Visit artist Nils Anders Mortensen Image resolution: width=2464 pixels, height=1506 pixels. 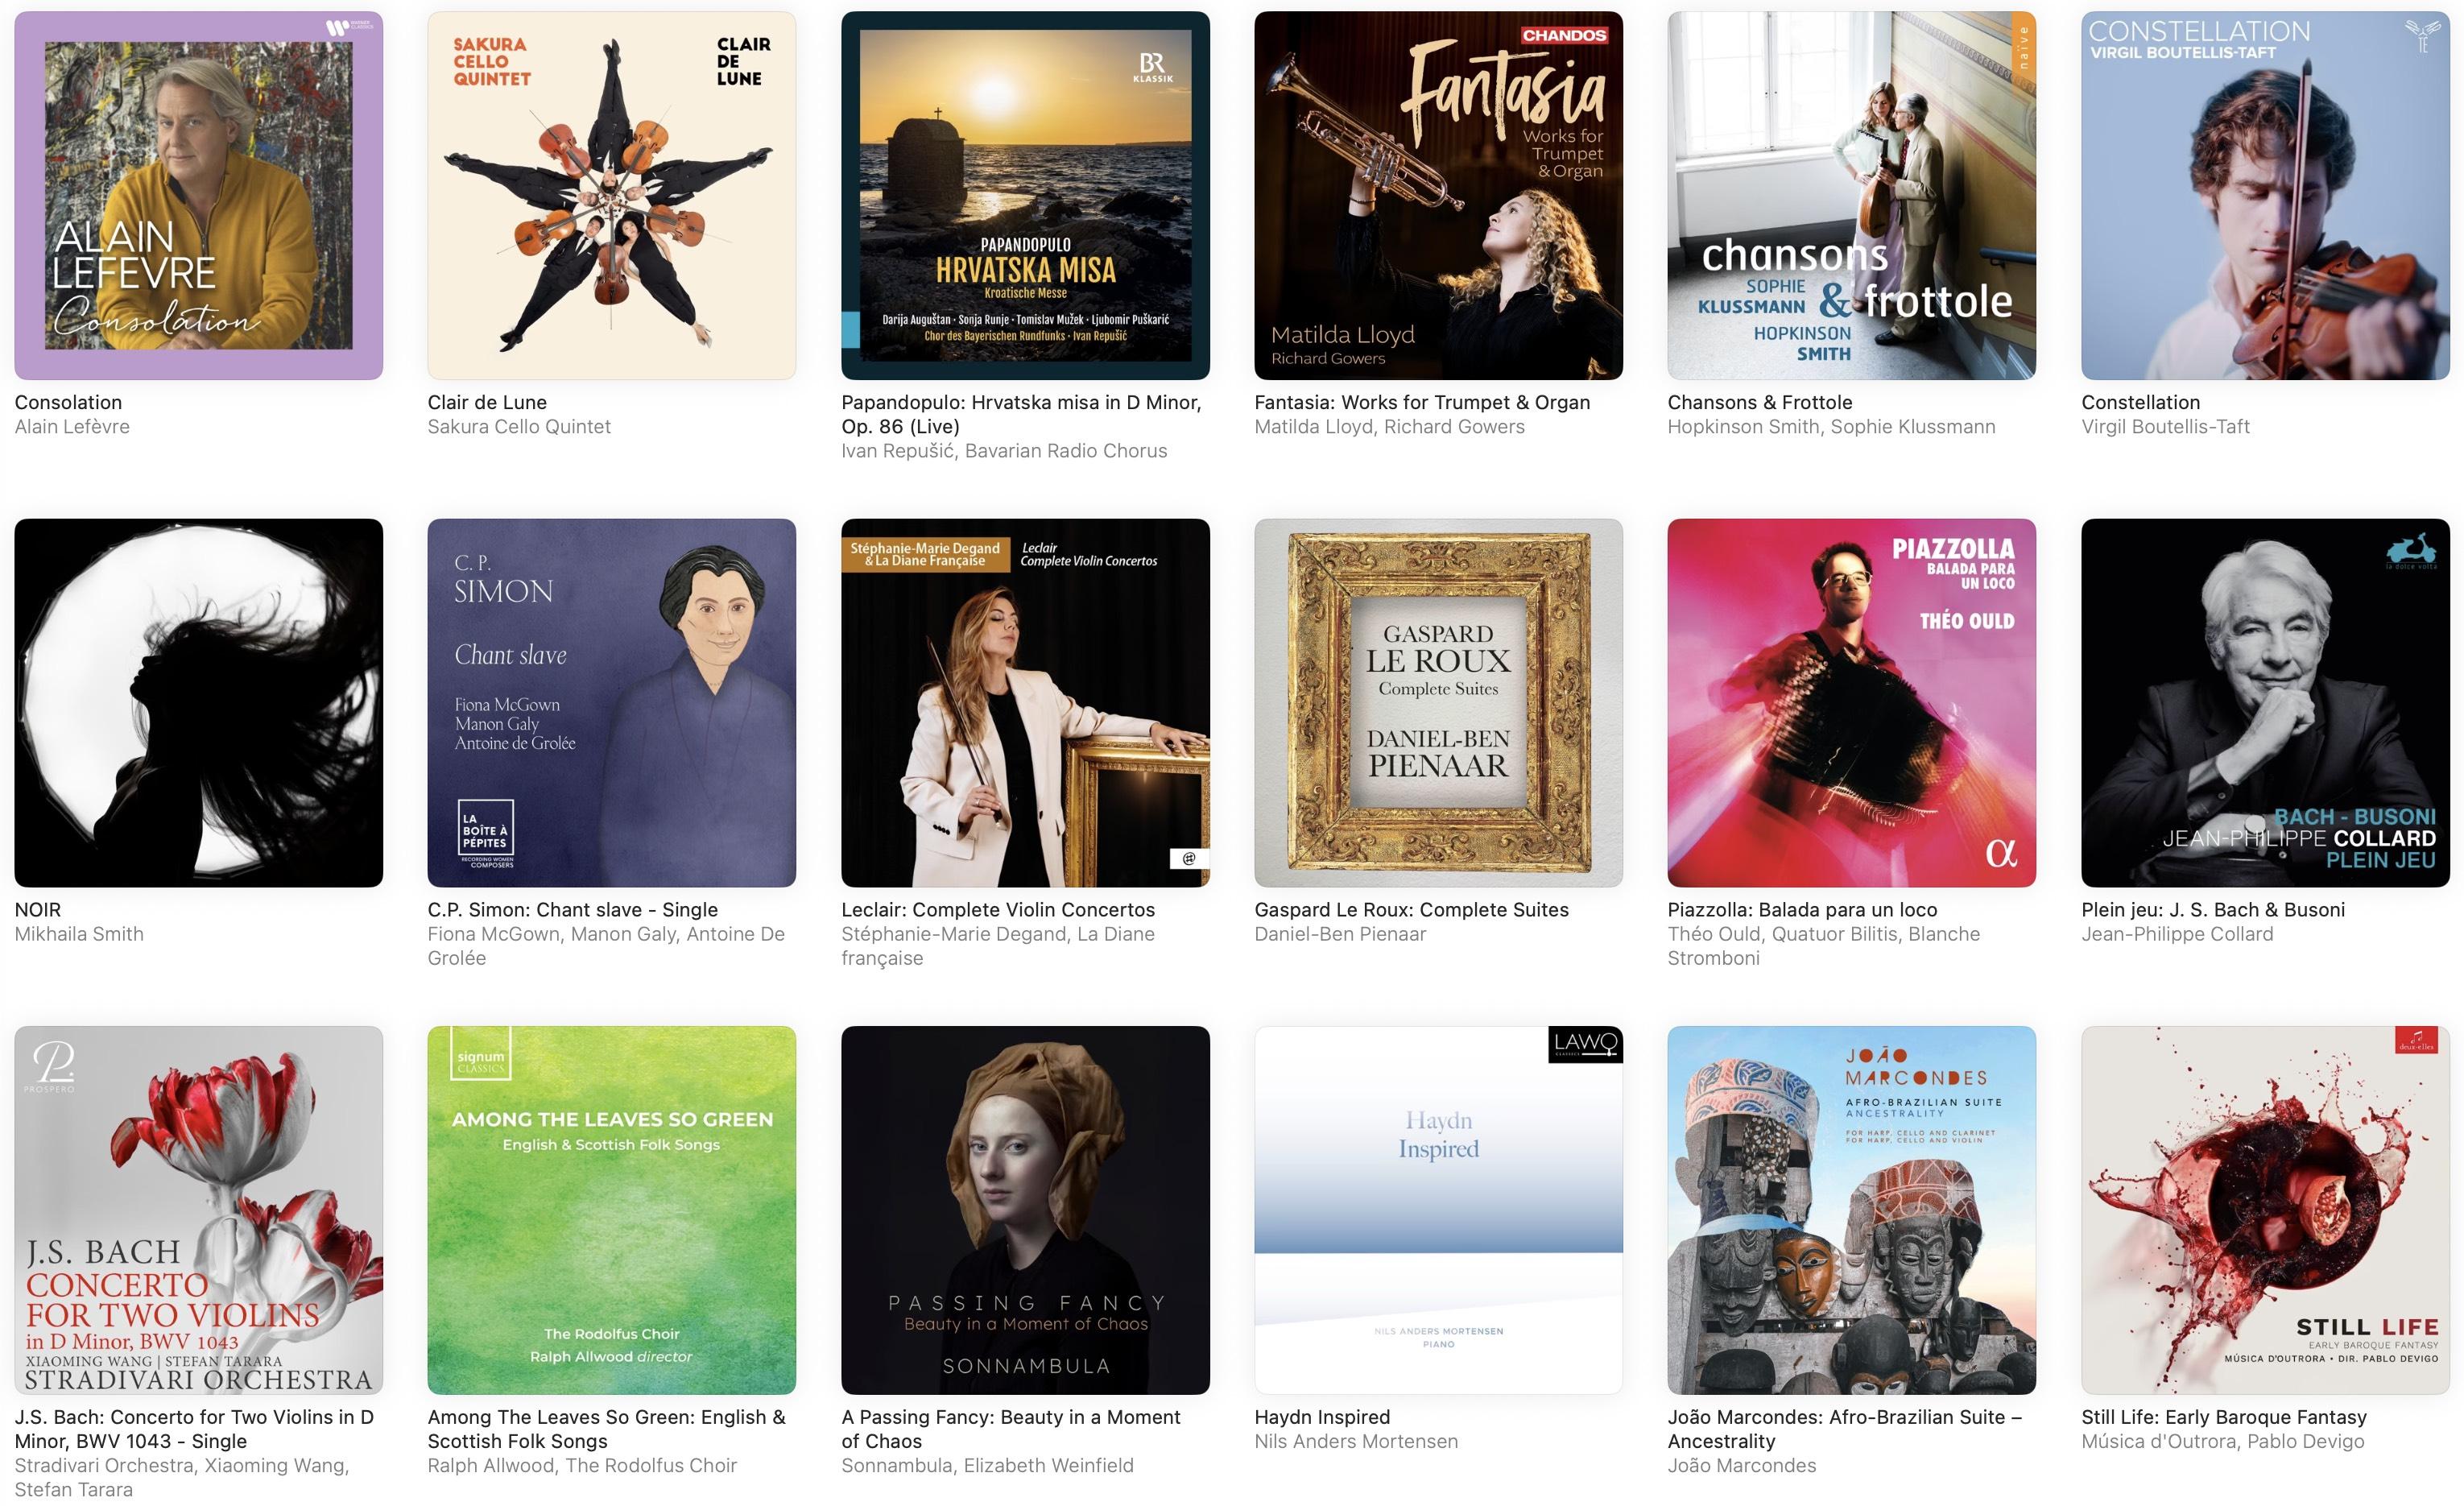[1356, 1440]
